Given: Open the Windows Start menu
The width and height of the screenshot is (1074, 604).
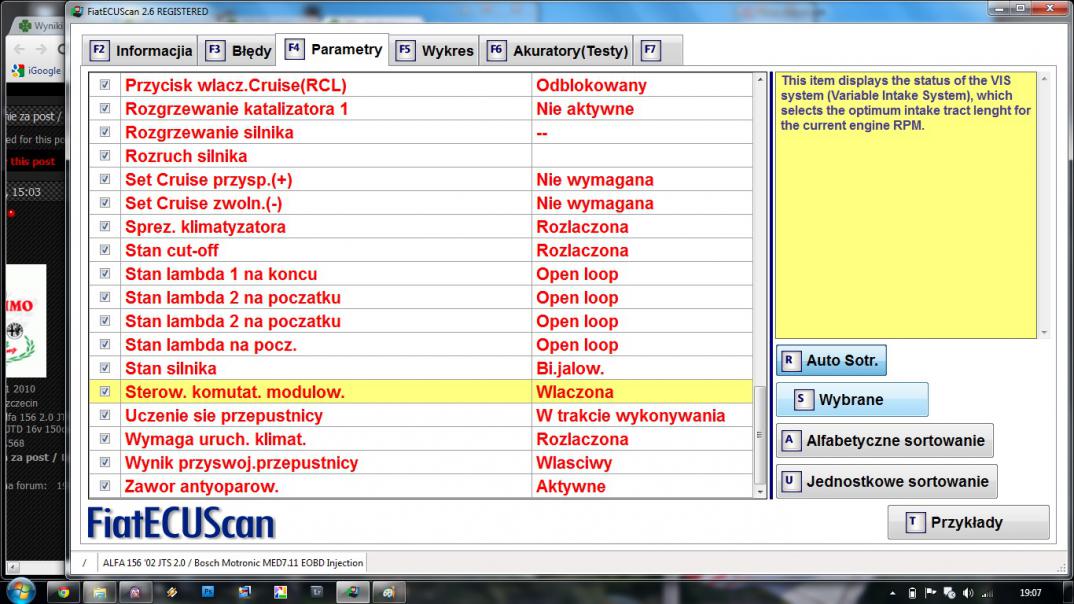Looking at the screenshot, I should pos(21,590).
